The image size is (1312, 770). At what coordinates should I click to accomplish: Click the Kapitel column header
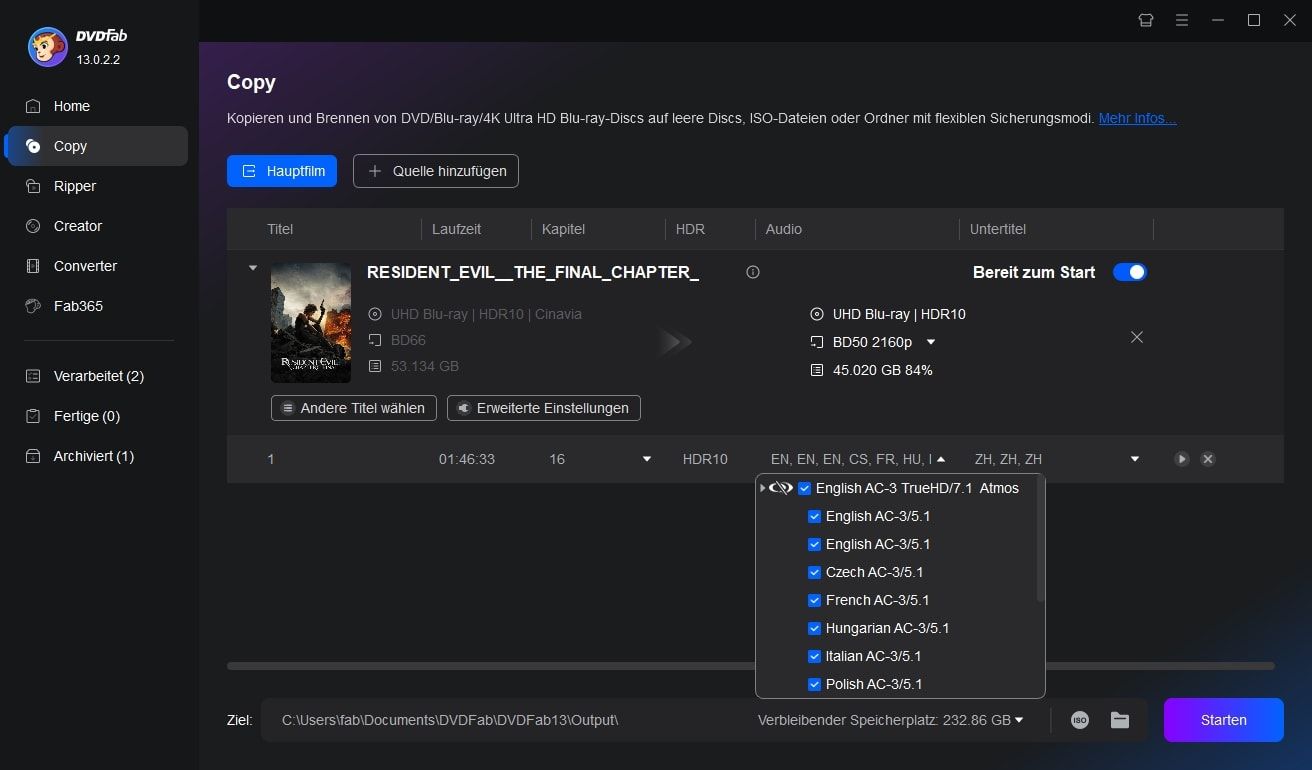[x=563, y=229]
